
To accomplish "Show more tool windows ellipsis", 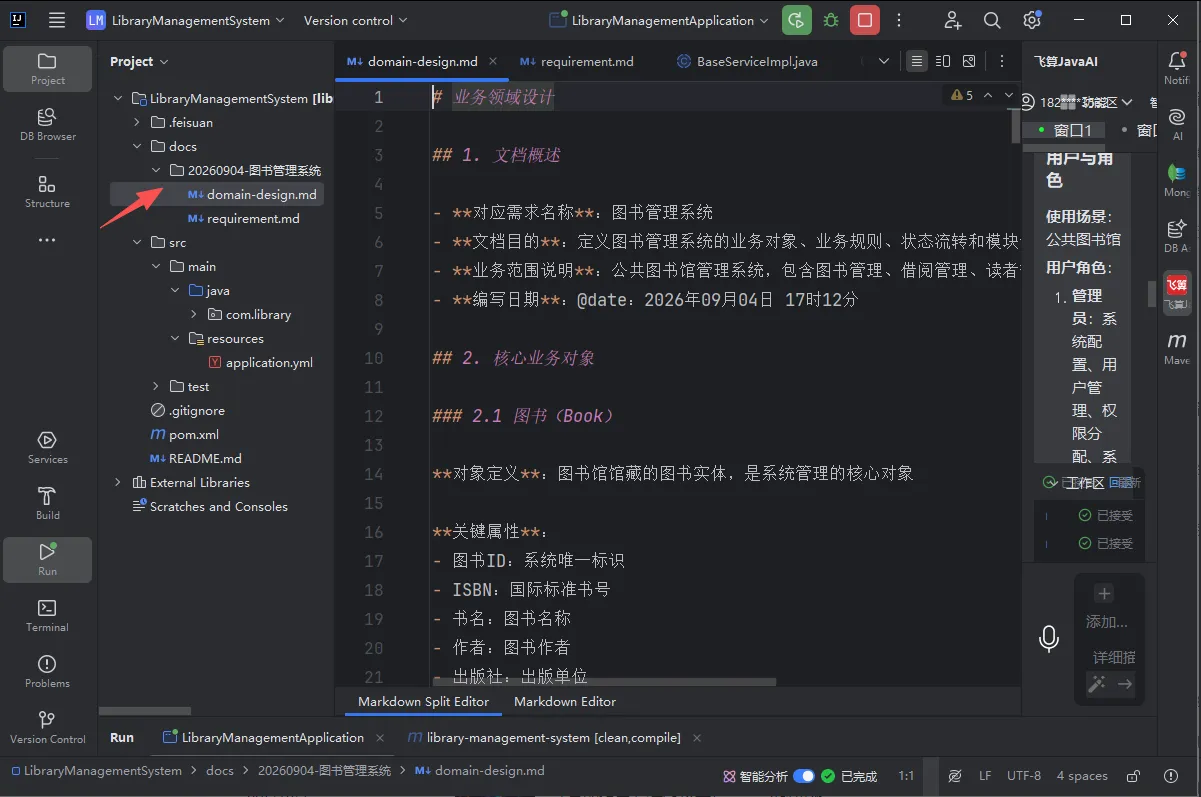I will 47,240.
